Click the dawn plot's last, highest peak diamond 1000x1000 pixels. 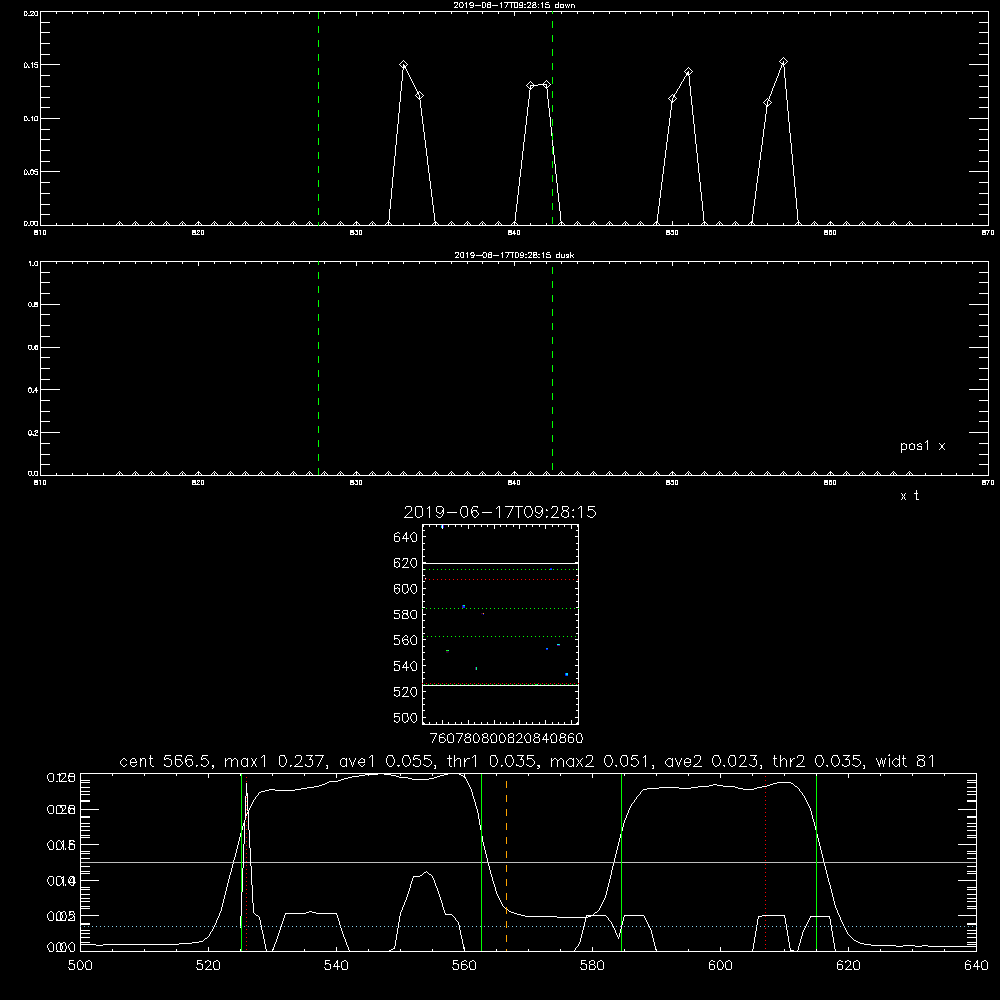coord(783,61)
